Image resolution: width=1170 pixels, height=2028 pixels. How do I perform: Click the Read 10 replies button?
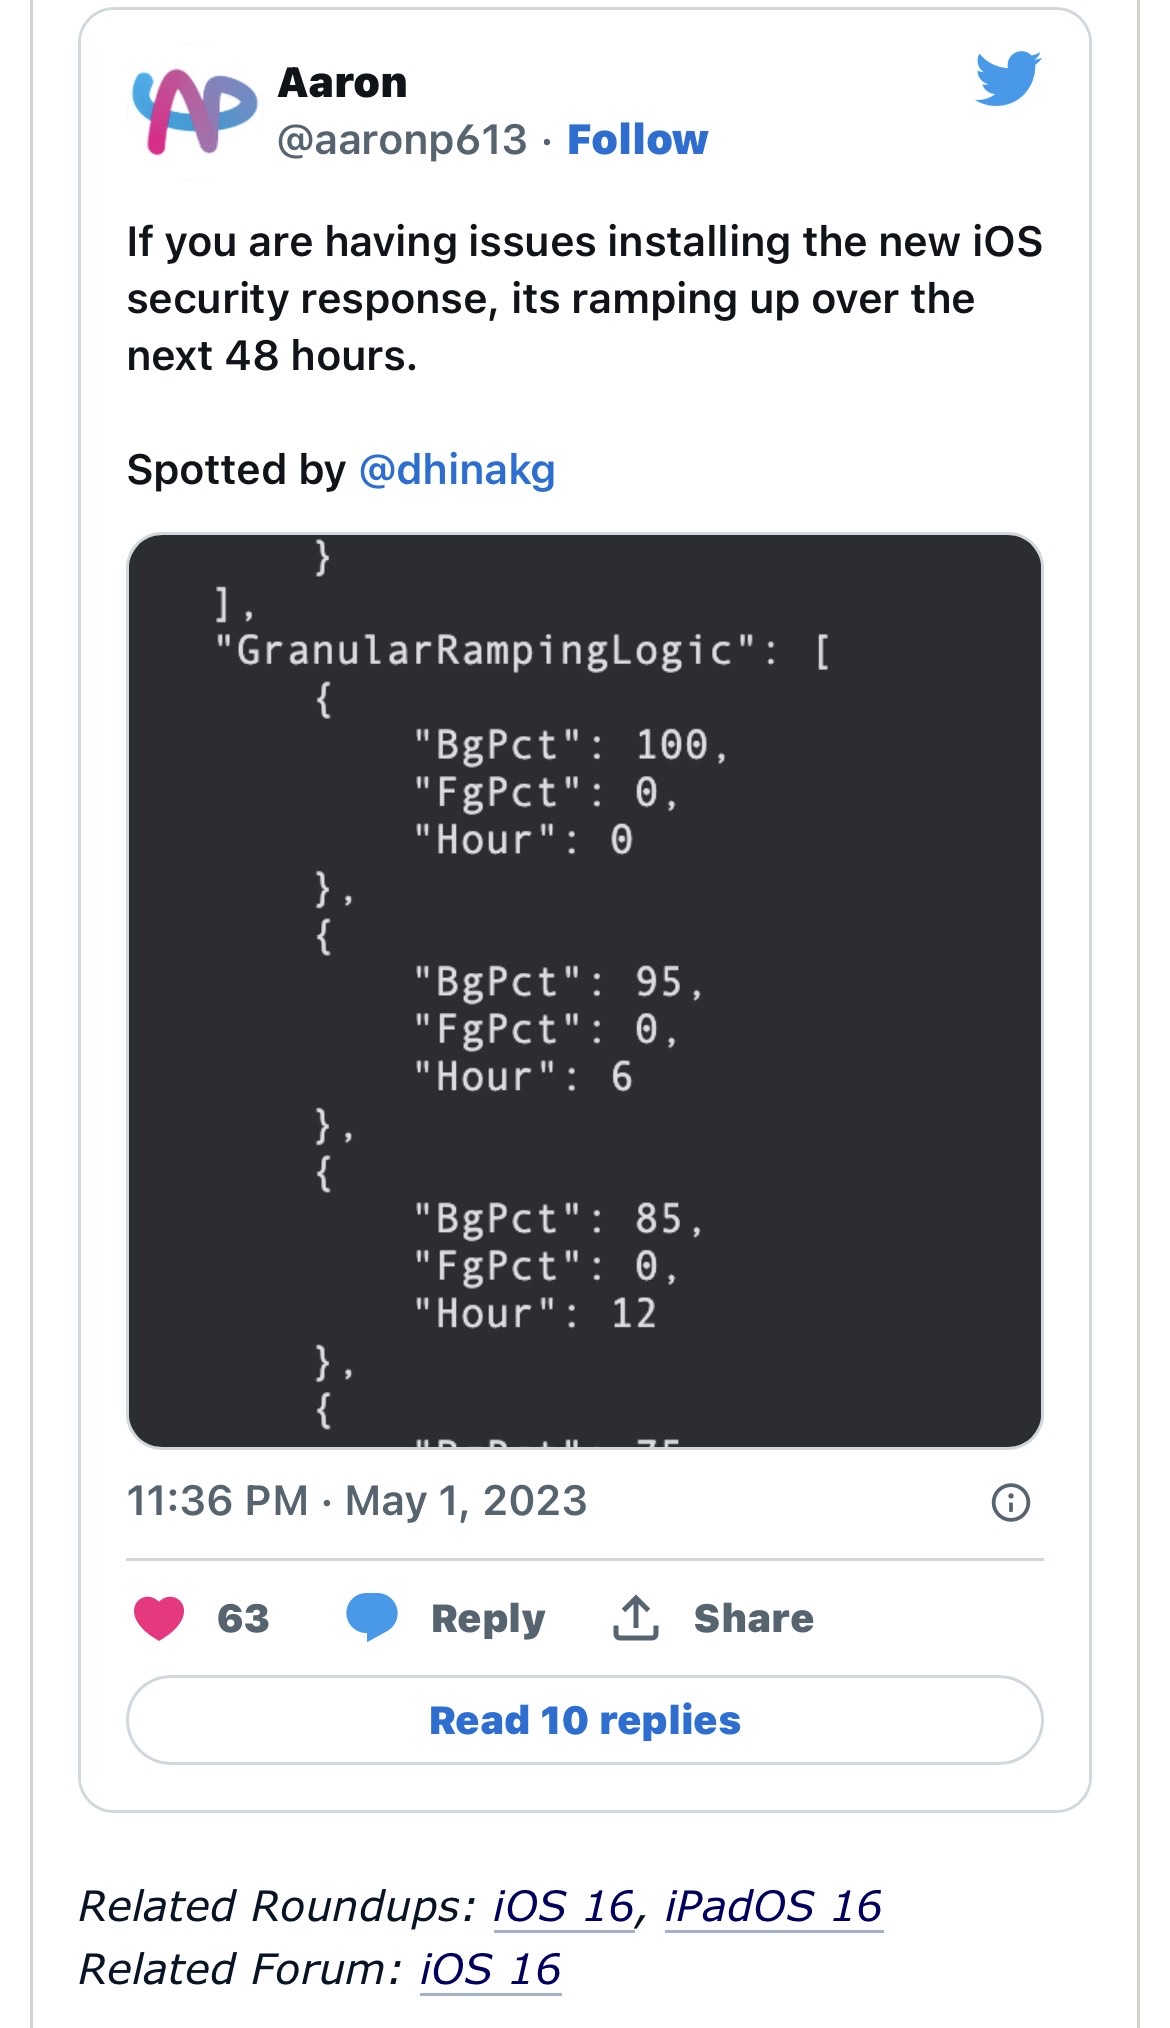pos(585,1720)
